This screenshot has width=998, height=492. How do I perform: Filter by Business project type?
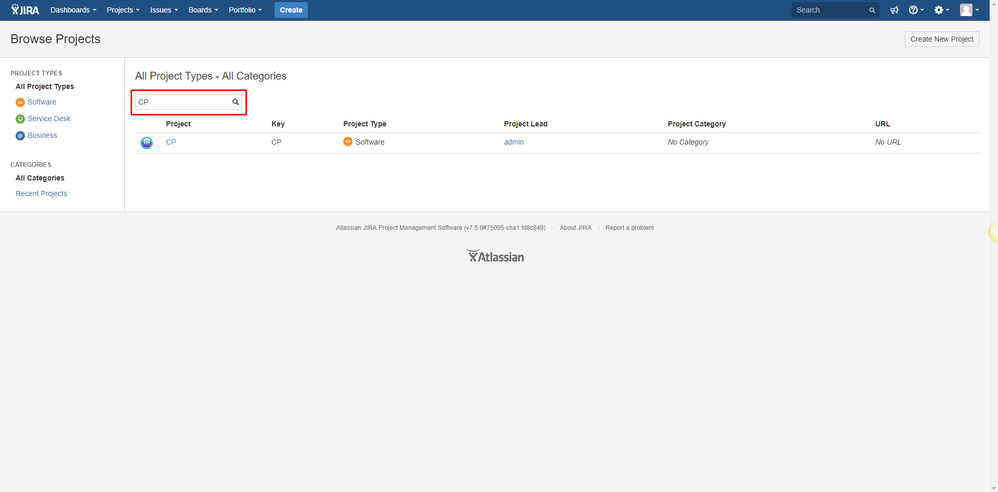click(42, 135)
